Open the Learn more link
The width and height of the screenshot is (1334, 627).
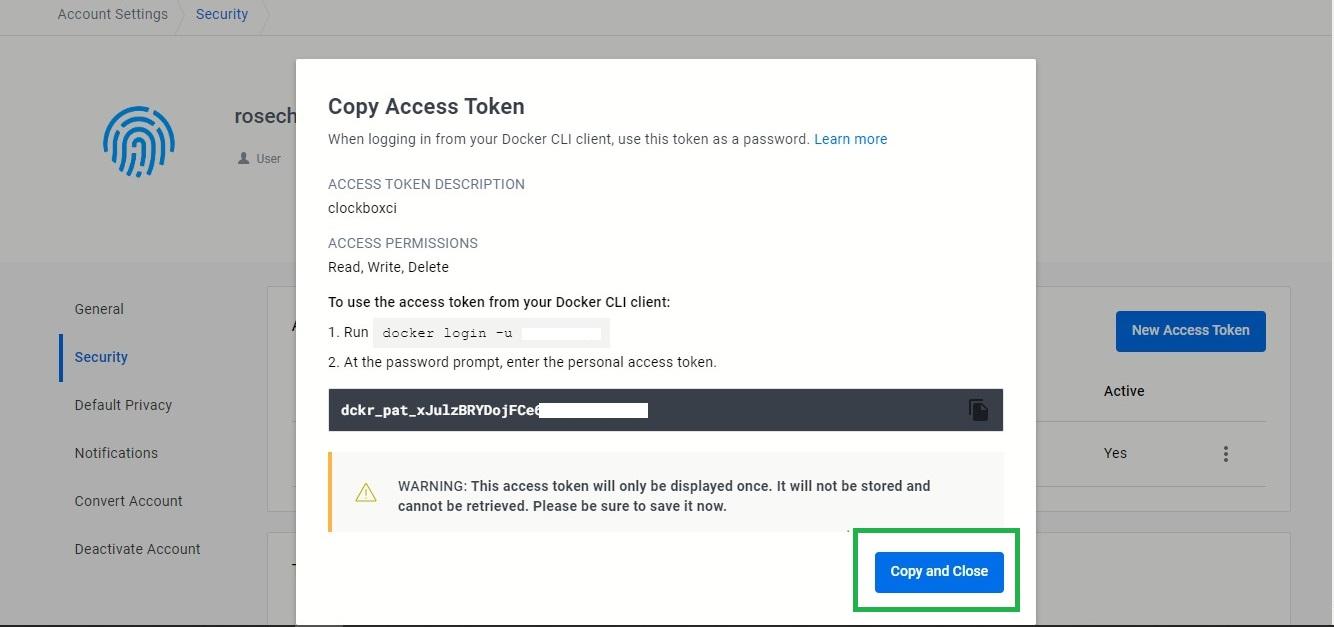(850, 139)
